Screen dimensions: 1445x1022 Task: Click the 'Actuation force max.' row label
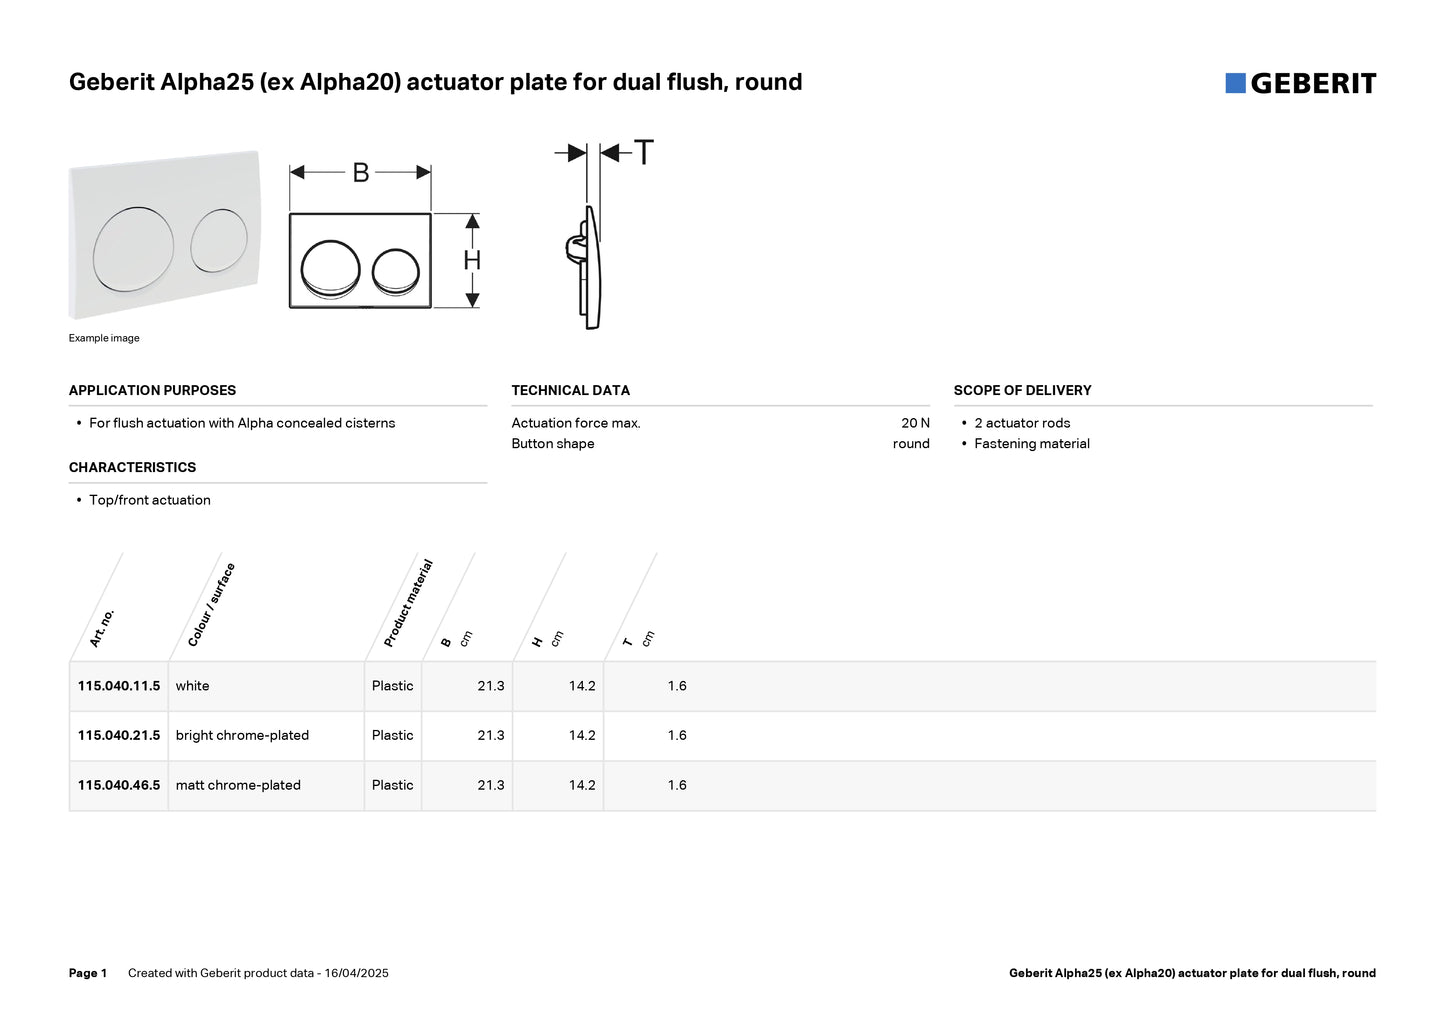pos(575,423)
